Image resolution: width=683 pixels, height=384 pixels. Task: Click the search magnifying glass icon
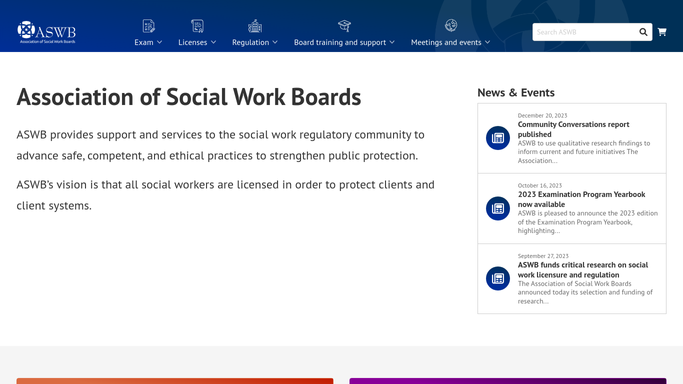(x=643, y=32)
